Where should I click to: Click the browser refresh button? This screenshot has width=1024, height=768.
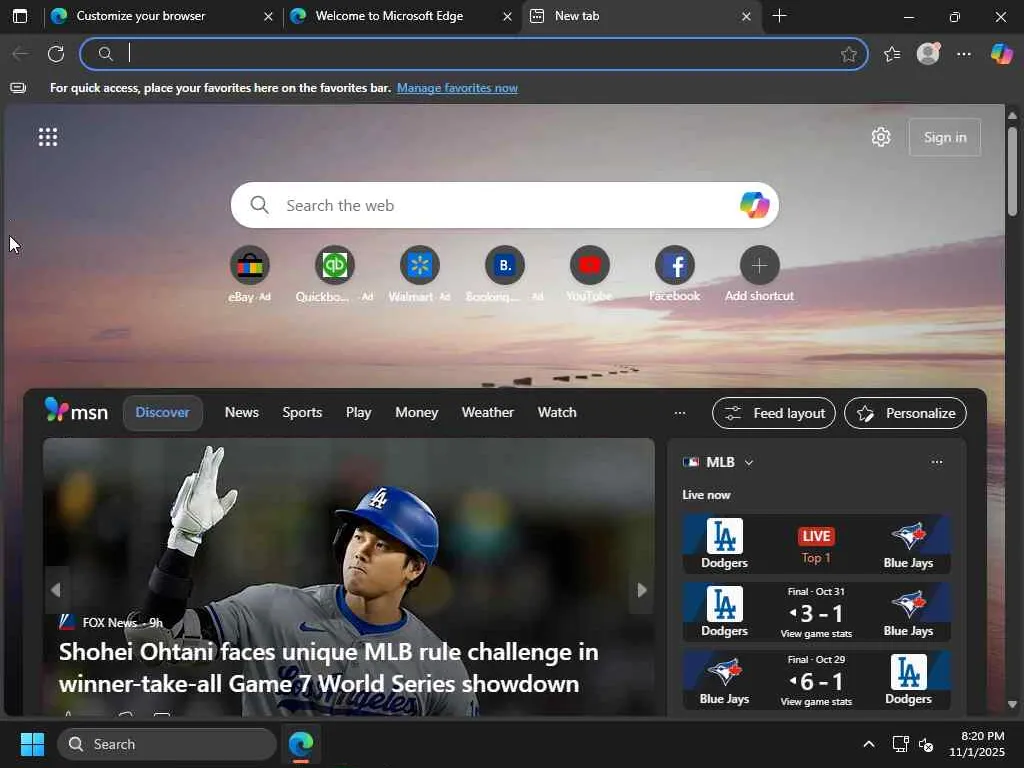[56, 54]
